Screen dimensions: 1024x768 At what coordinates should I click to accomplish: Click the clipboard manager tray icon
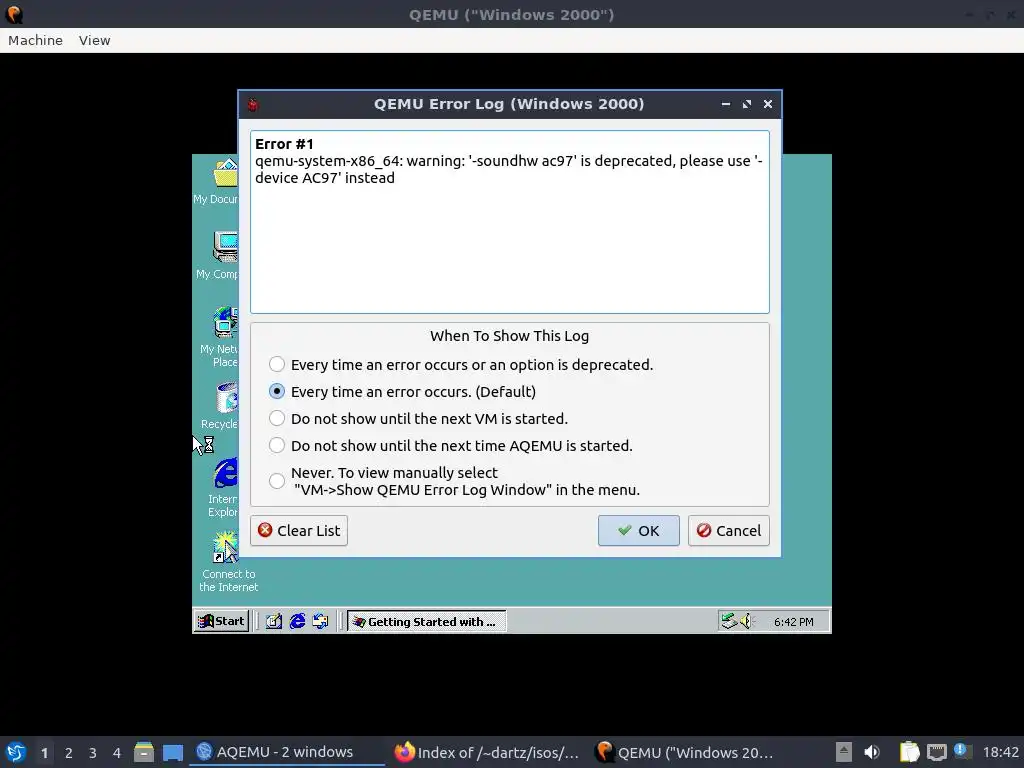(x=909, y=752)
